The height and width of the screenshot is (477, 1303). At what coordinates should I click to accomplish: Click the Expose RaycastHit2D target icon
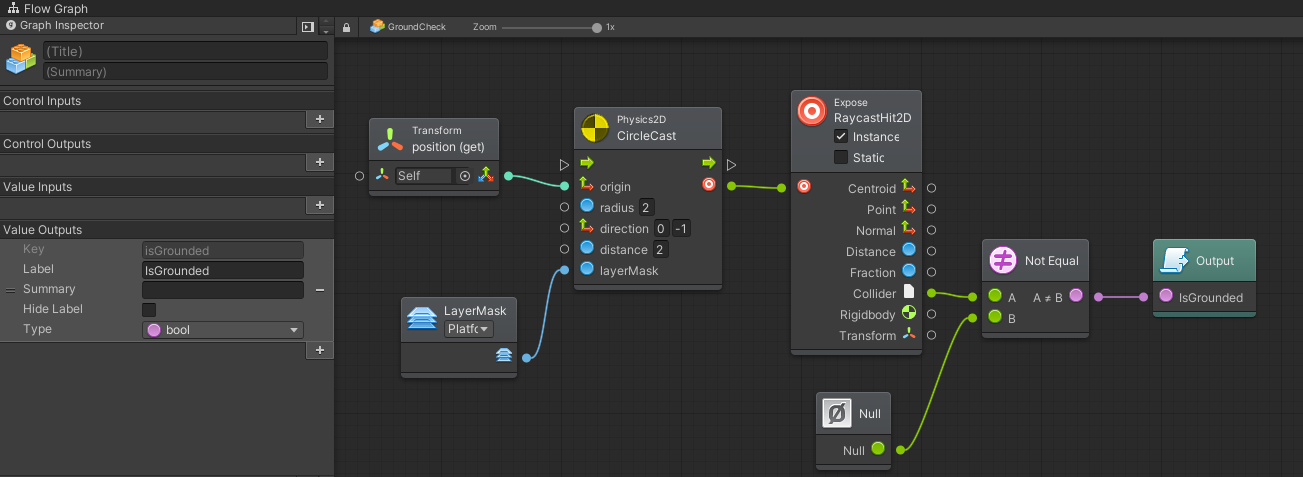[x=811, y=110]
